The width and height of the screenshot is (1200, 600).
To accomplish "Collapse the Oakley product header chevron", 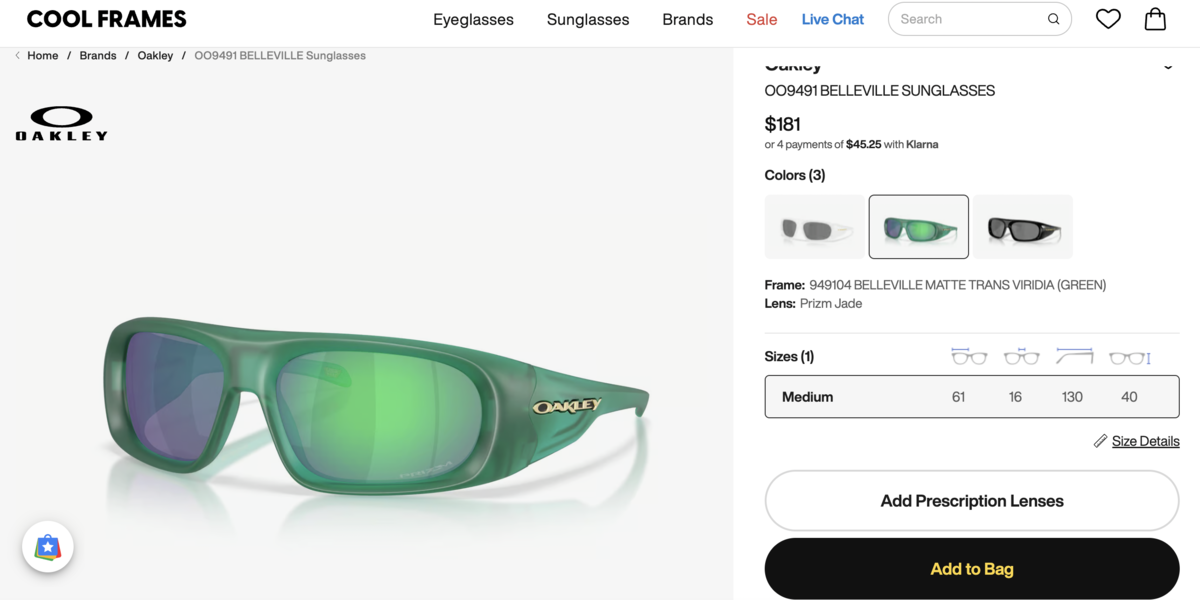I will 1168,66.
